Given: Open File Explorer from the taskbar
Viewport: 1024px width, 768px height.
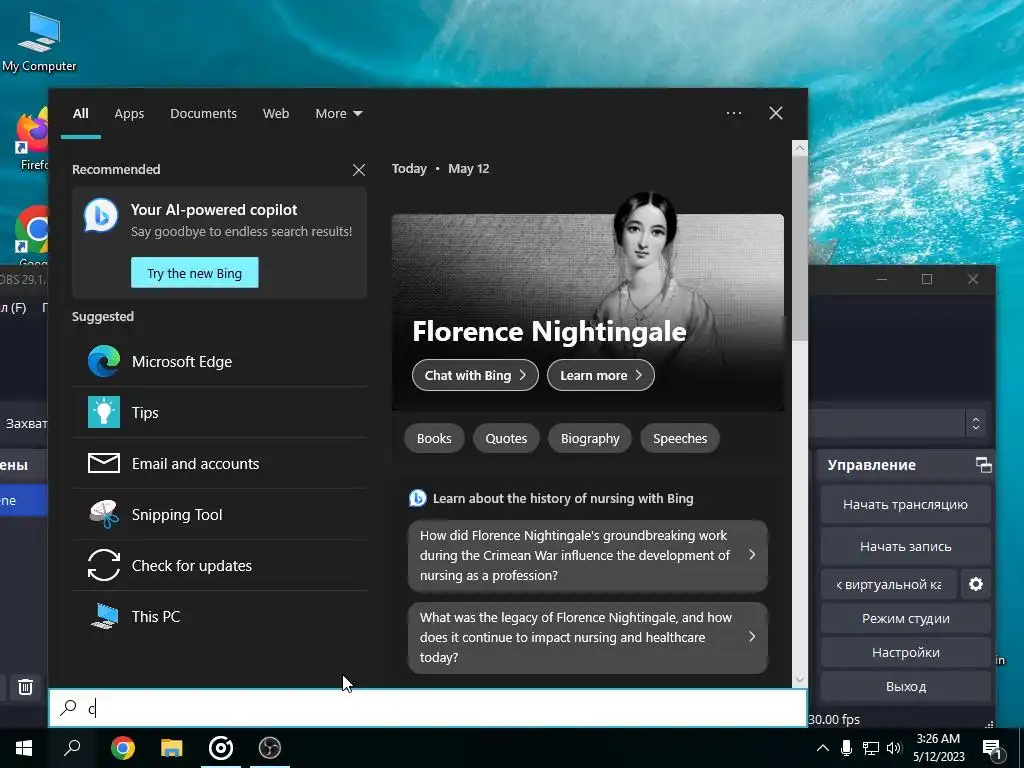Looking at the screenshot, I should pos(172,748).
